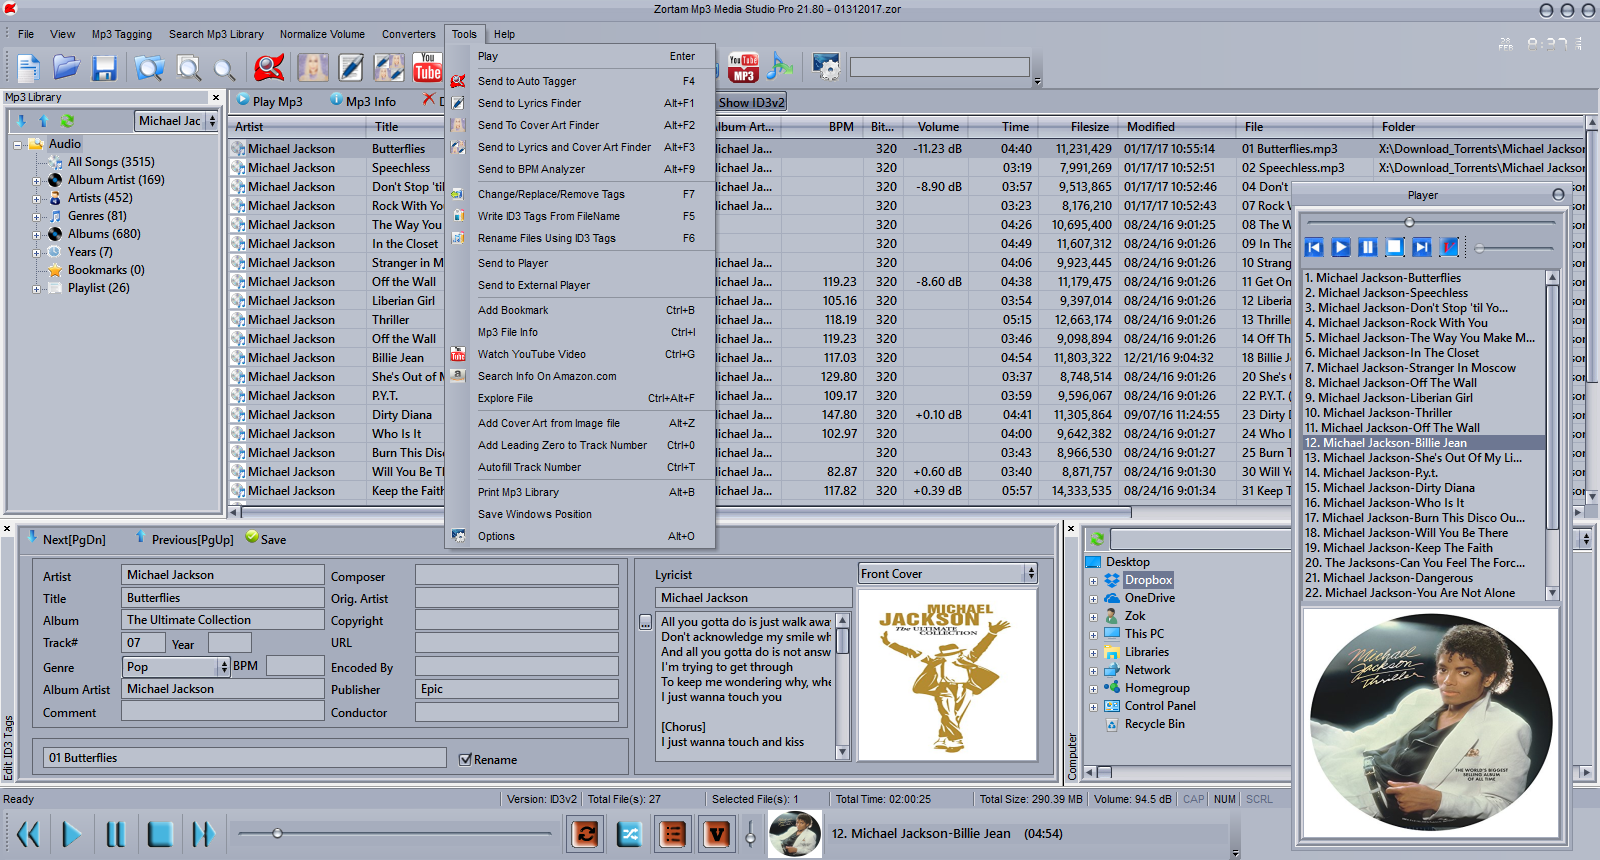This screenshot has width=1600, height=860.
Task: Click the Player window seek slider
Action: click(x=1430, y=222)
